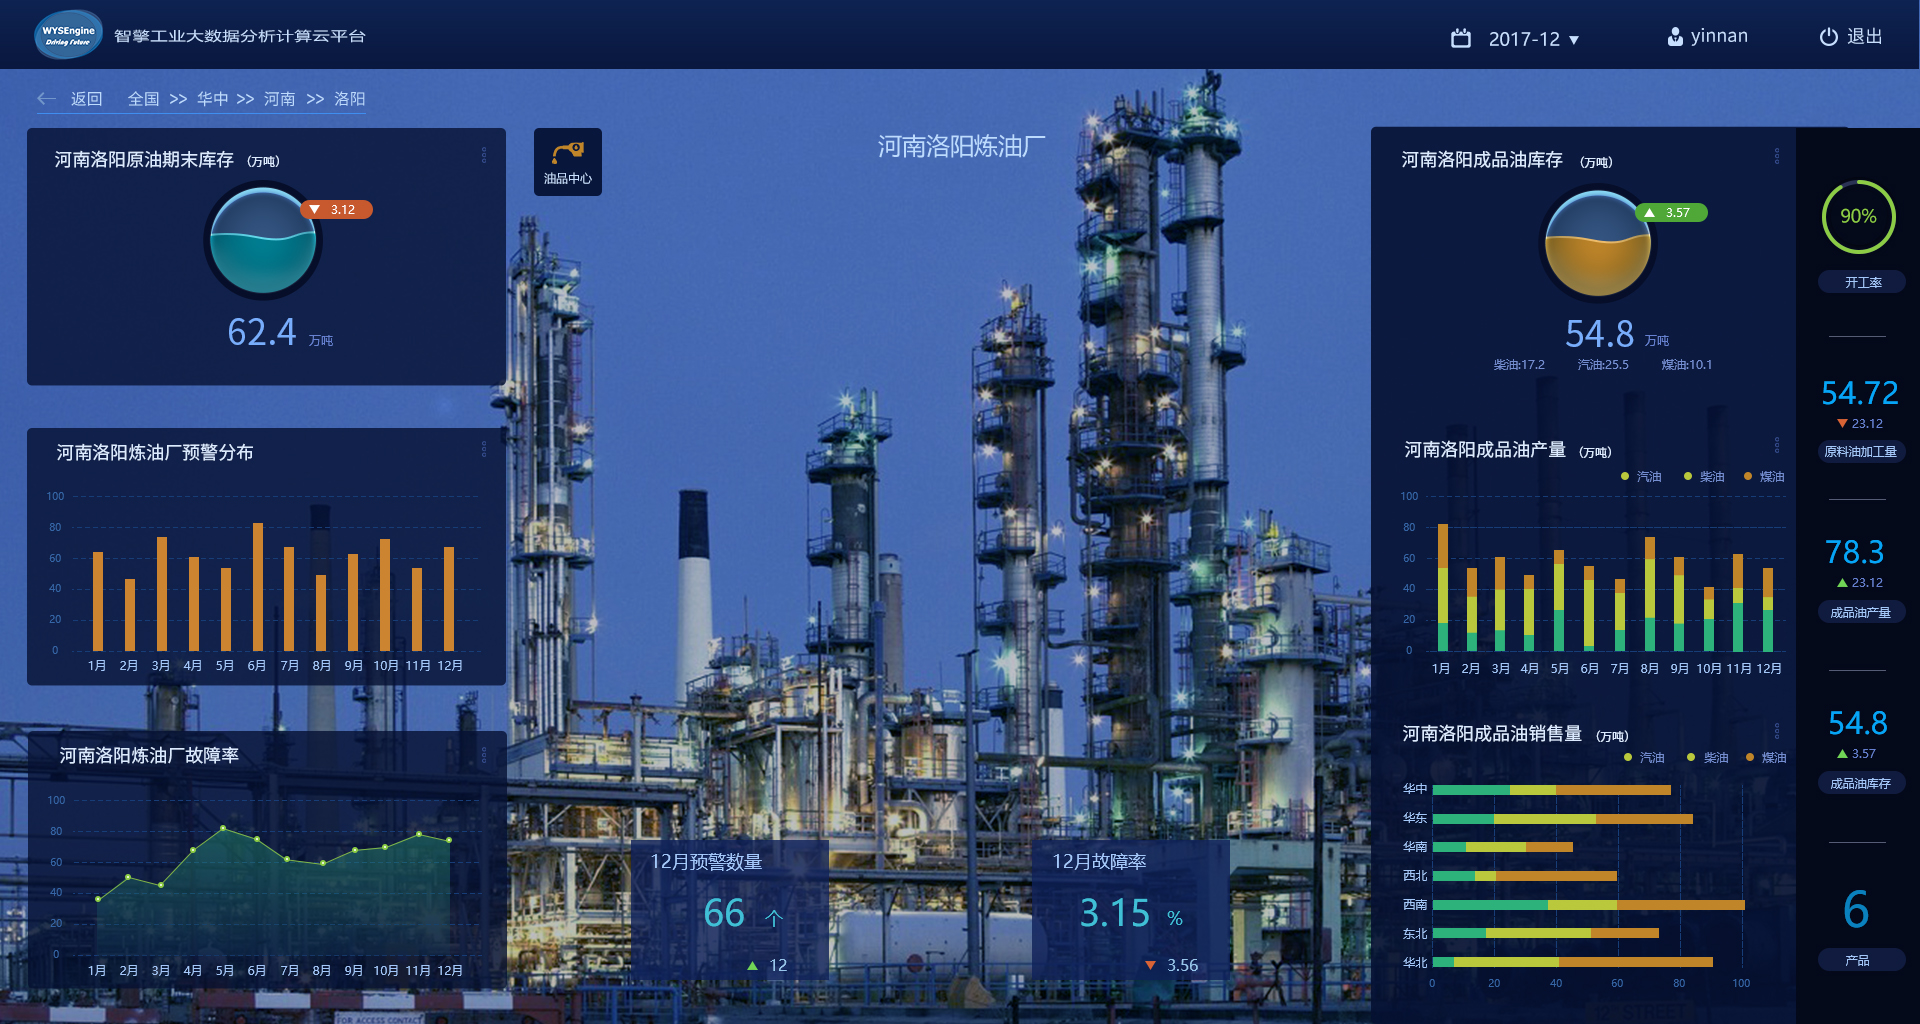Open more options on 成品油库存 panel
1920x1024 pixels.
(x=1776, y=156)
